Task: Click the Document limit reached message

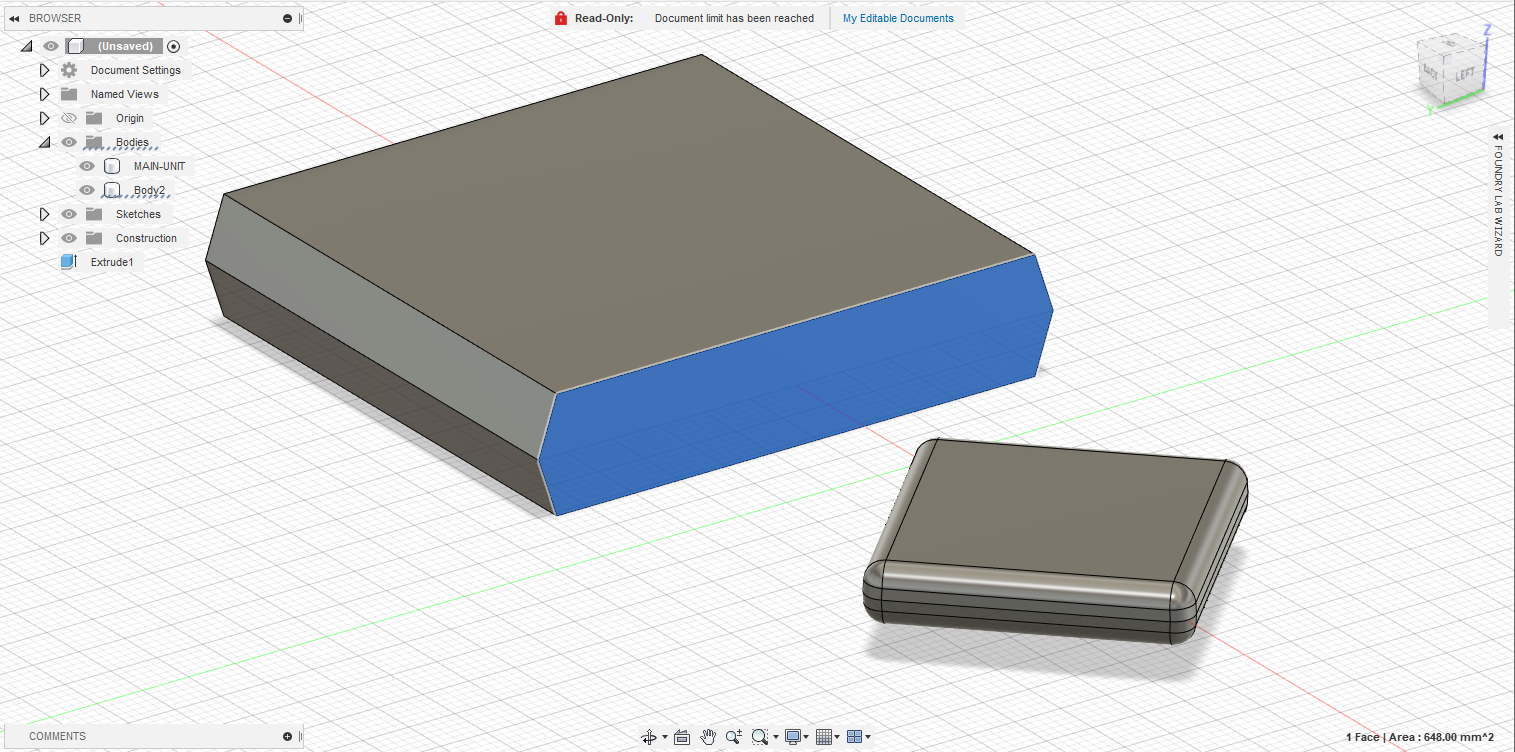Action: click(734, 18)
